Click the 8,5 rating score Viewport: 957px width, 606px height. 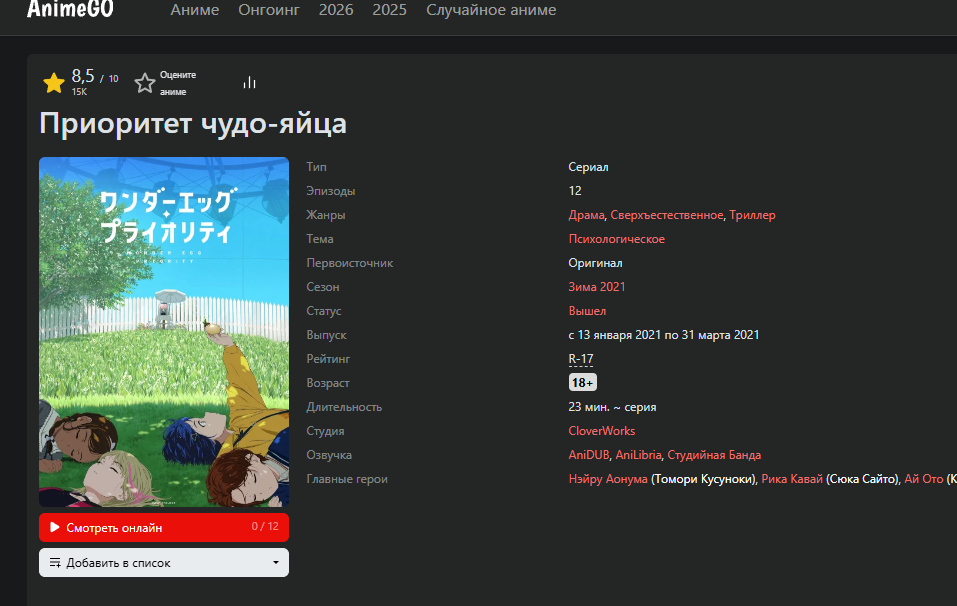83,76
